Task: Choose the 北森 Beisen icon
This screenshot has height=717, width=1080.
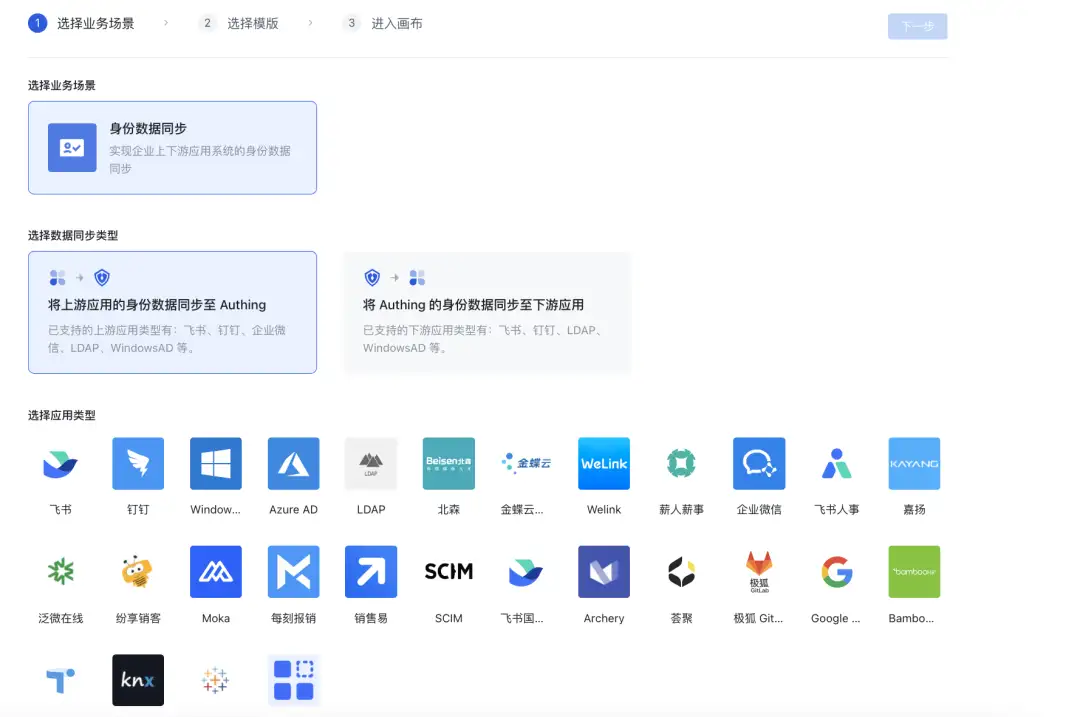Action: tap(448, 464)
